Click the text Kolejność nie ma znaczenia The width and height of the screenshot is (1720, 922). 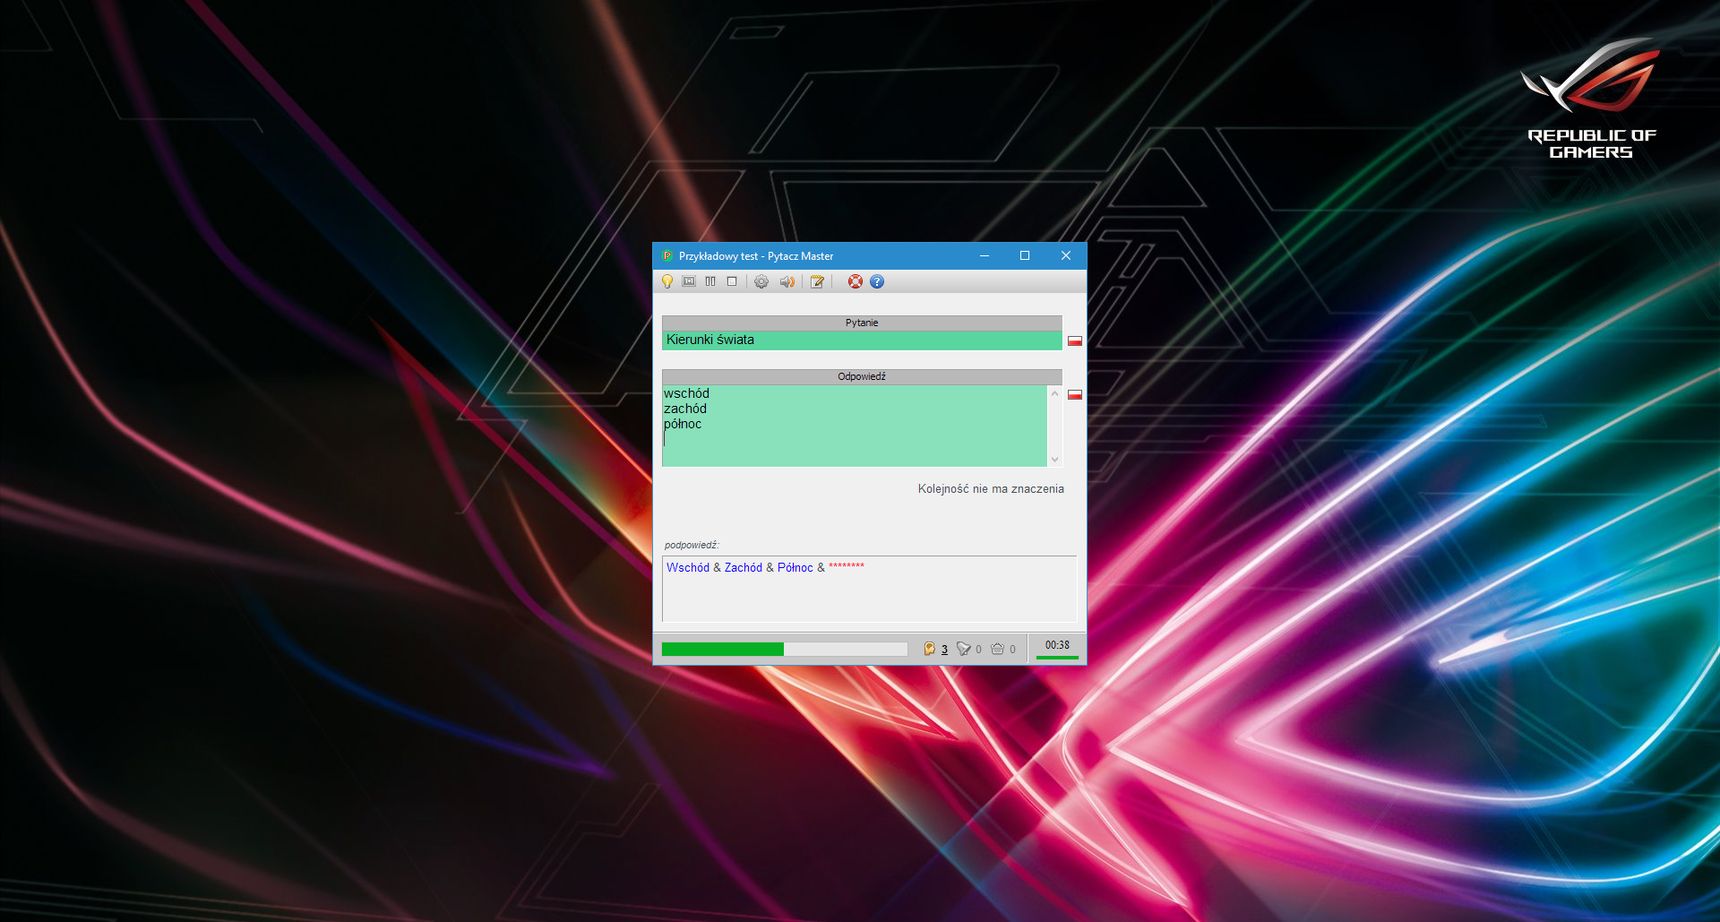991,489
